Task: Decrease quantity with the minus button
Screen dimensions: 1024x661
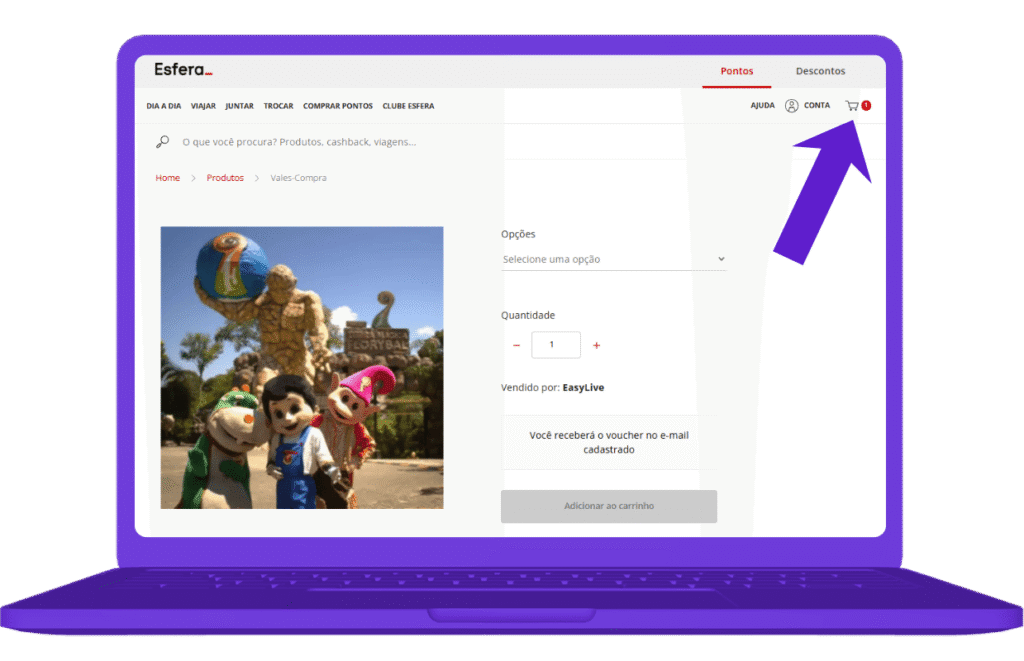Action: pos(516,345)
